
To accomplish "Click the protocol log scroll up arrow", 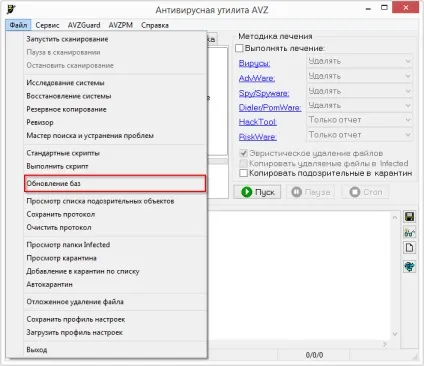I will click(x=395, y=217).
